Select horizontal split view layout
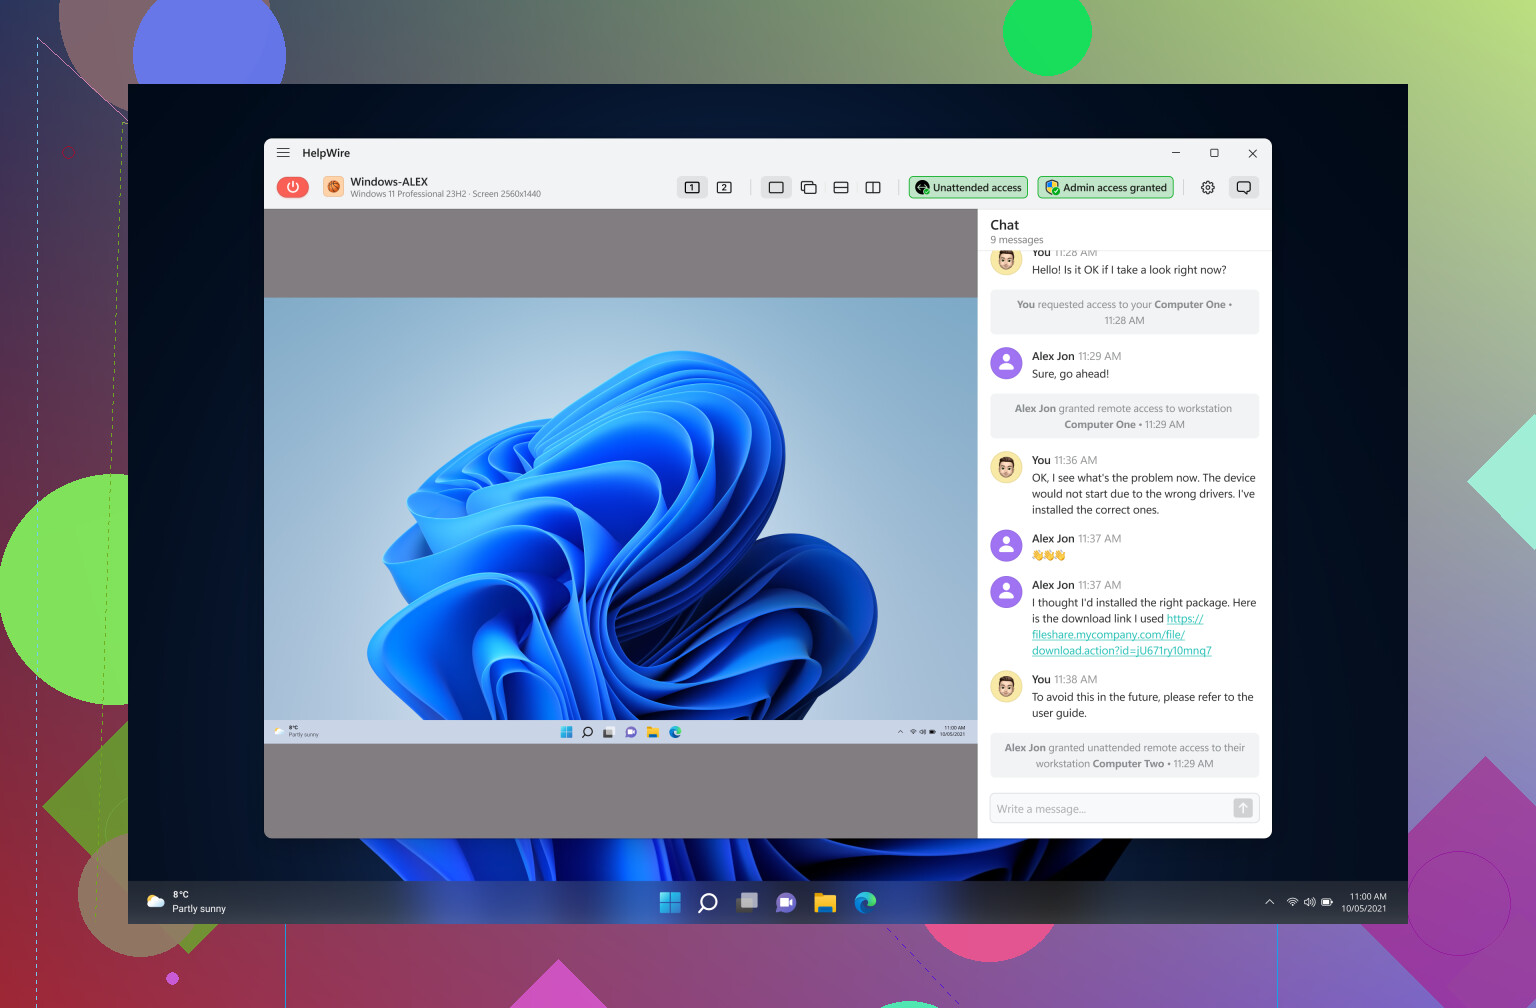Image resolution: width=1536 pixels, height=1008 pixels. 841,187
